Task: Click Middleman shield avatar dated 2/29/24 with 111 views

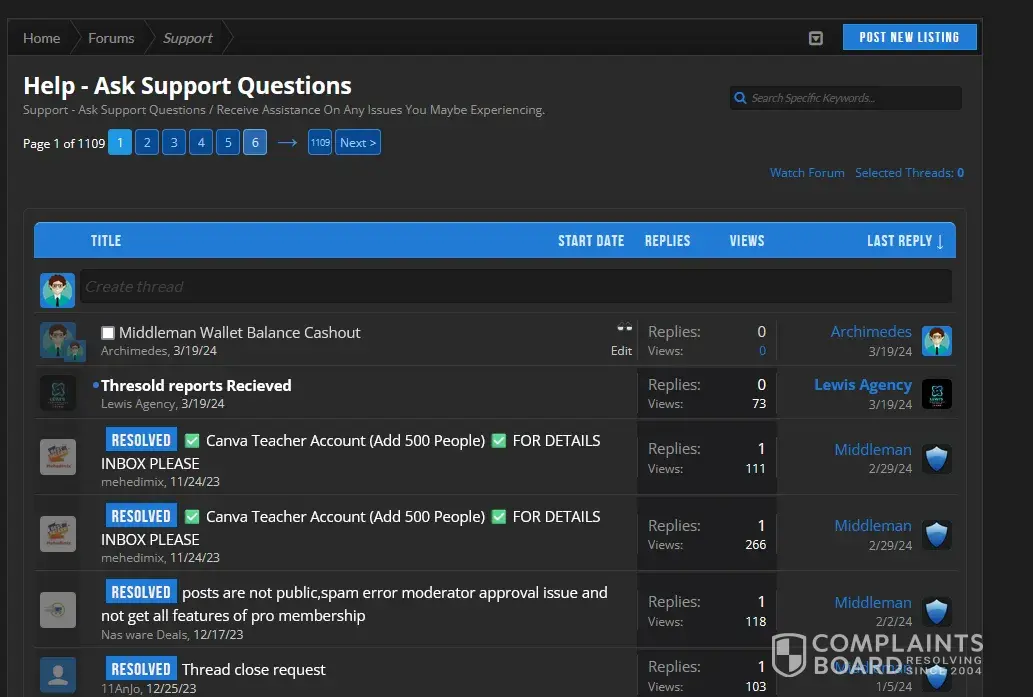Action: click(x=936, y=459)
